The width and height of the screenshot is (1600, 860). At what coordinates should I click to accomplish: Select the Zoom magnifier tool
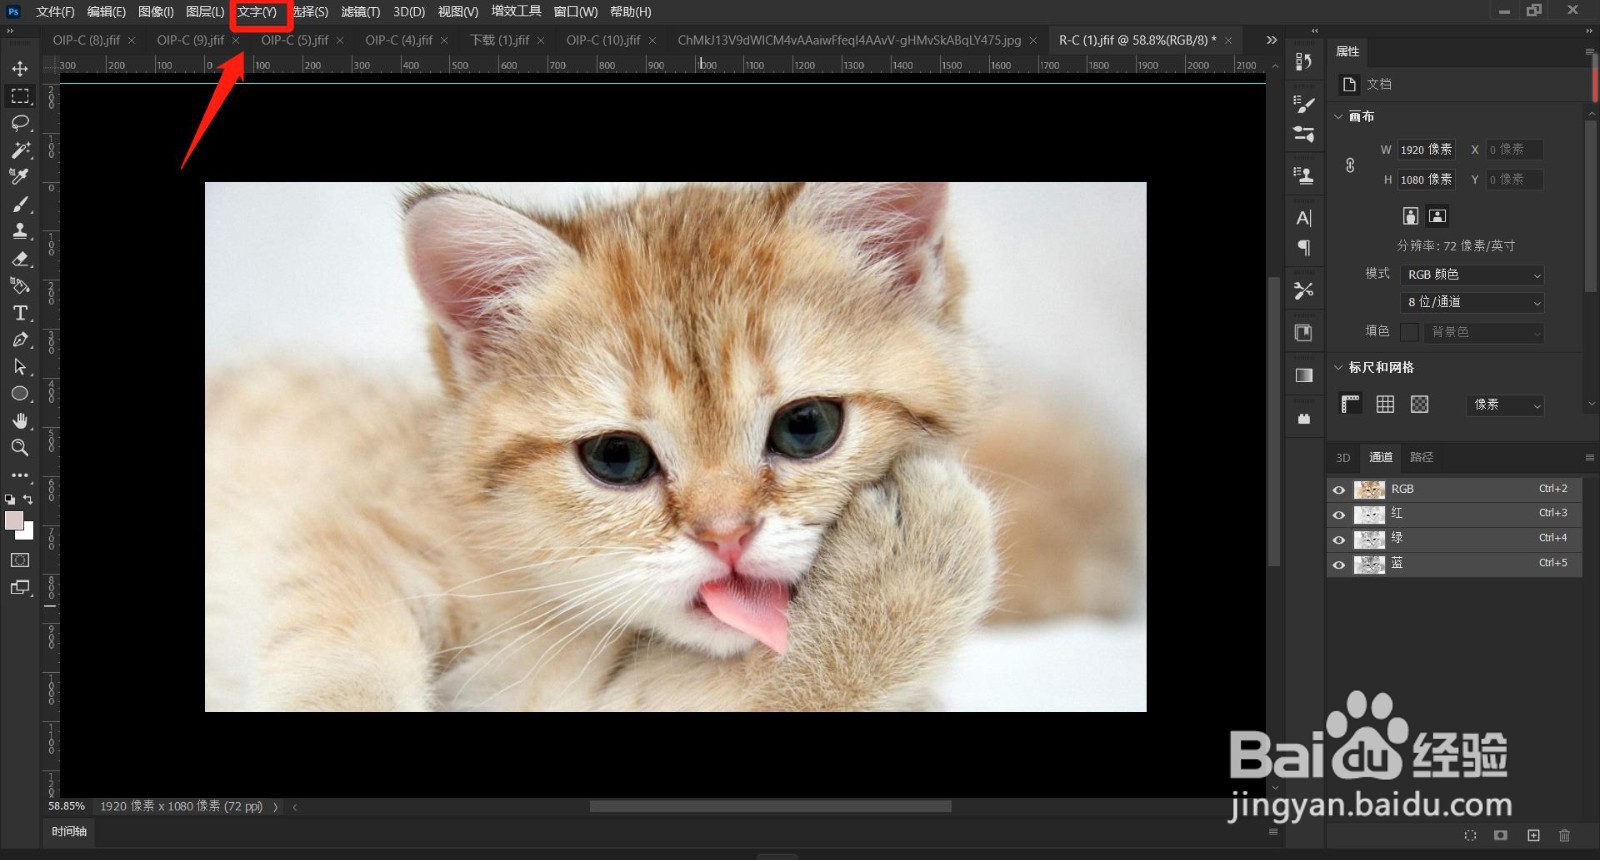(20, 448)
